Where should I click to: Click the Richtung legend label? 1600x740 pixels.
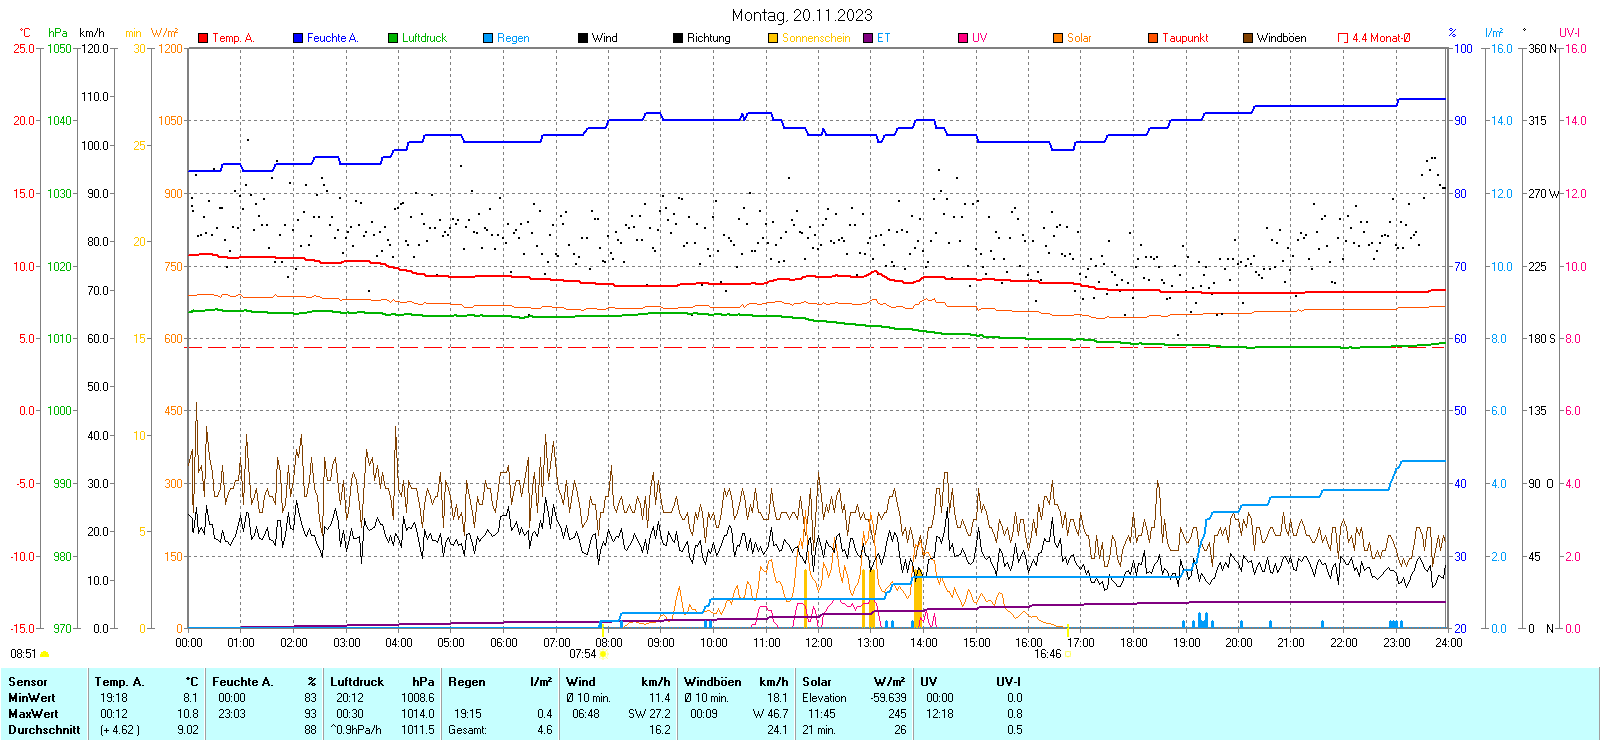708,38
